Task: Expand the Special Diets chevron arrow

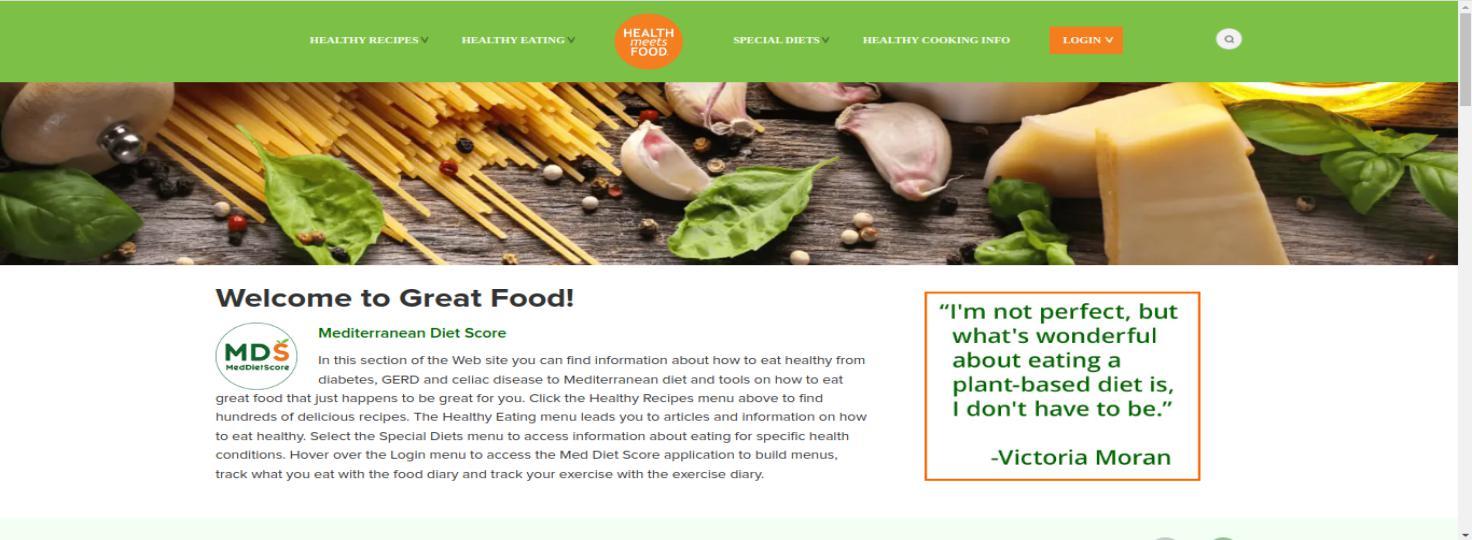Action: [x=826, y=40]
